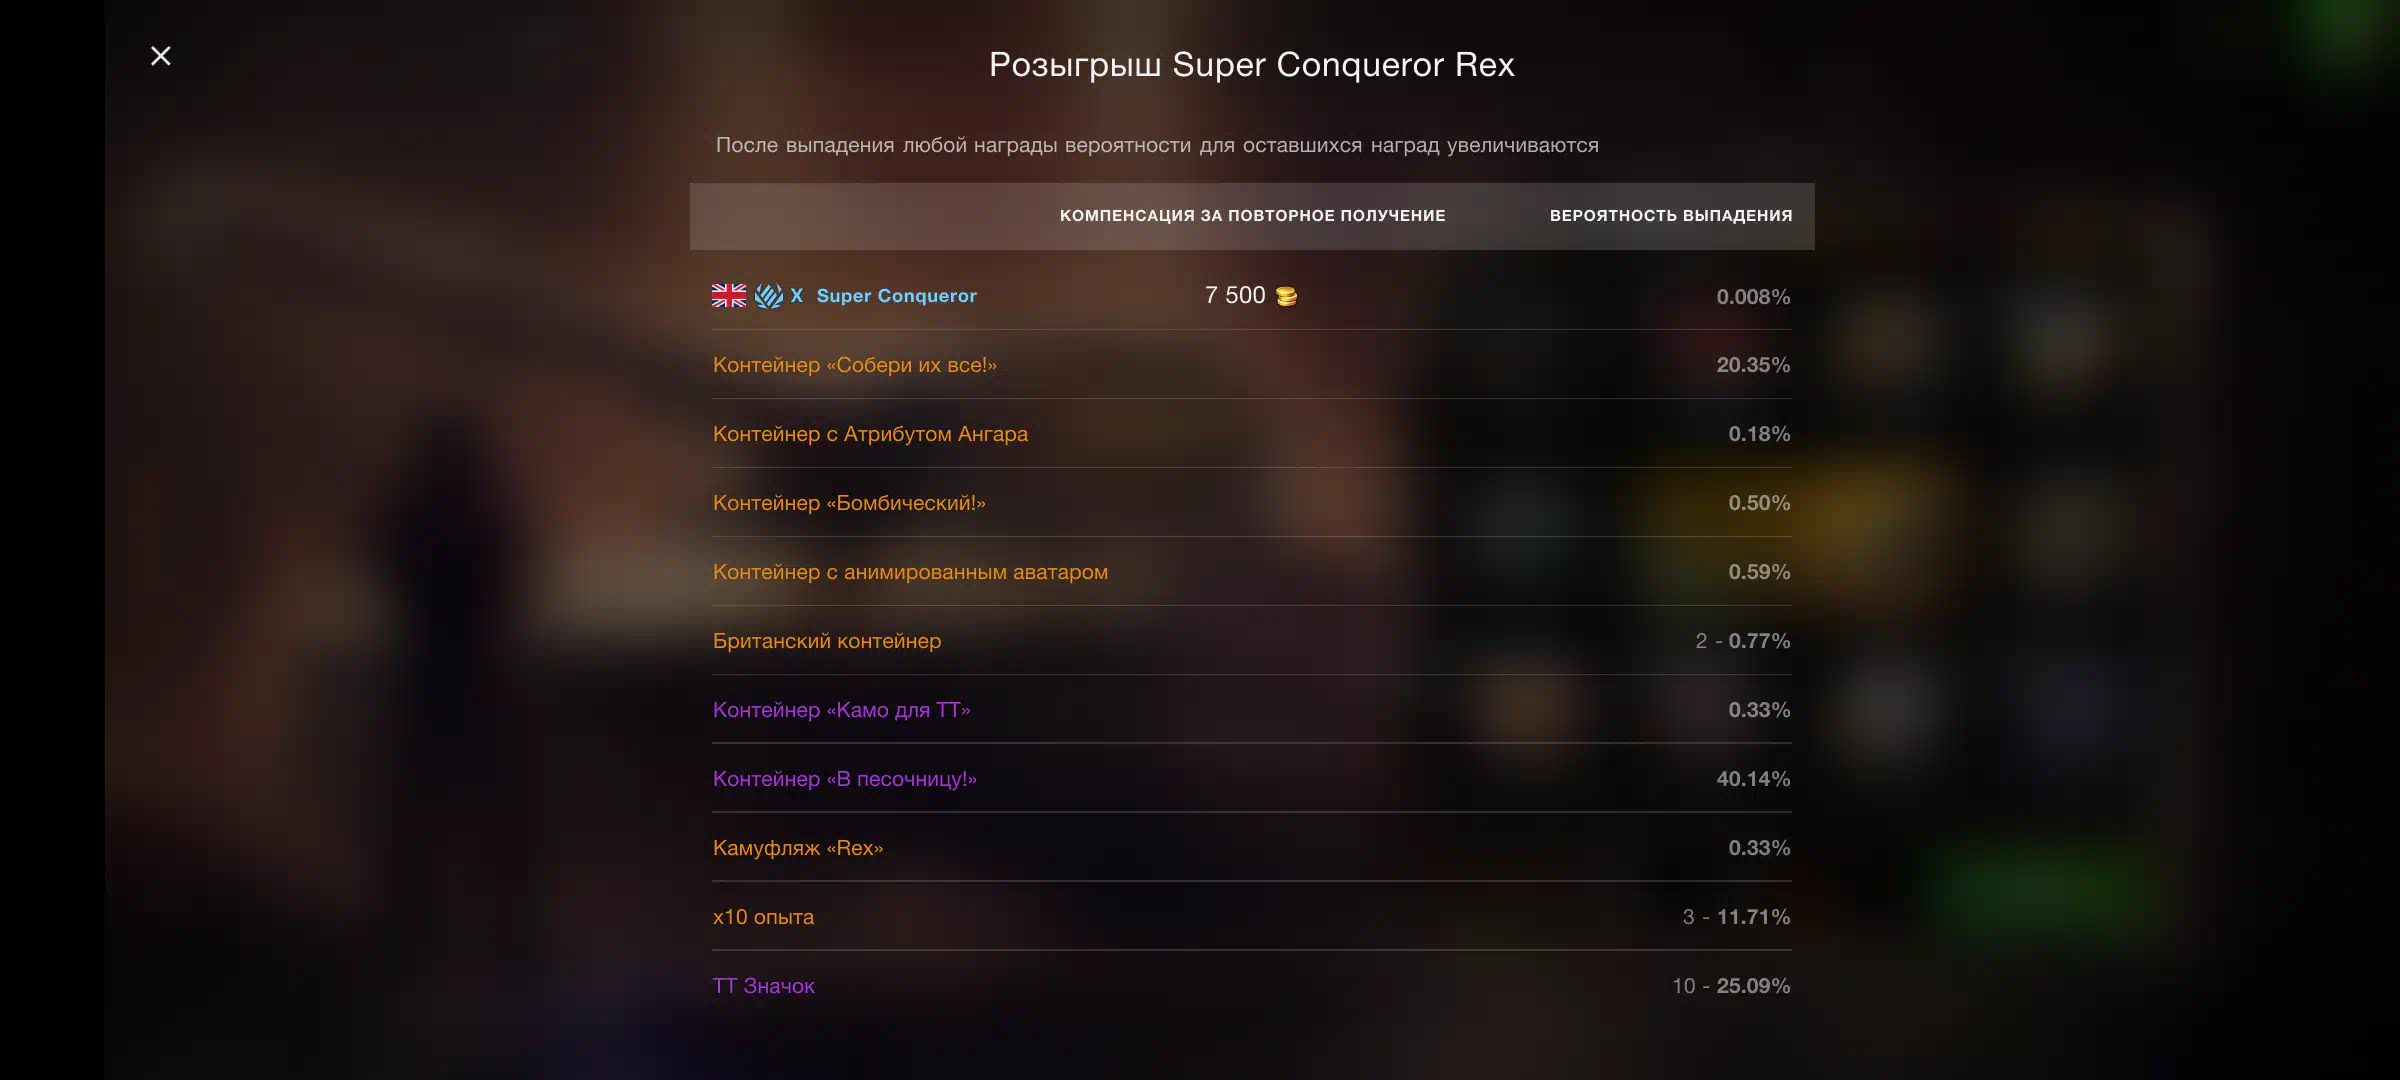Click the 7 500 compensation value
Screen dimensions: 2400x1080
click(1235, 296)
